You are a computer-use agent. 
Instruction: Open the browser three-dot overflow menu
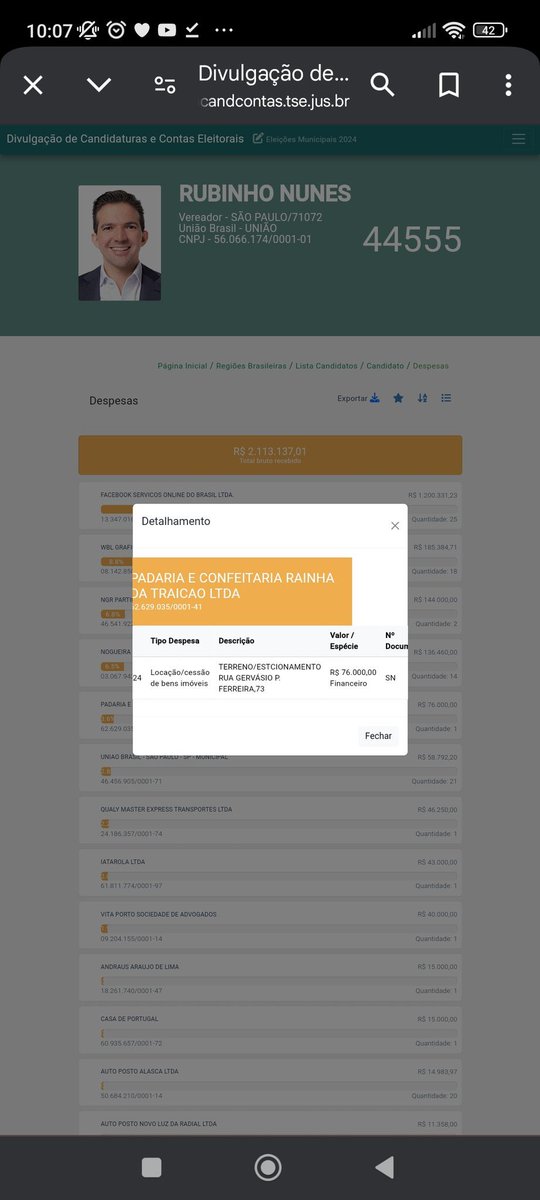(508, 85)
